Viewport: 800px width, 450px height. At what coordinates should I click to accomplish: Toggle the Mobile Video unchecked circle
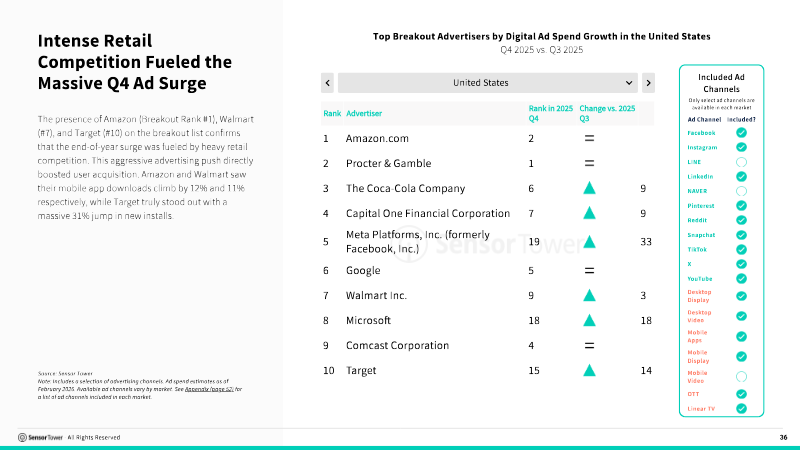(741, 377)
